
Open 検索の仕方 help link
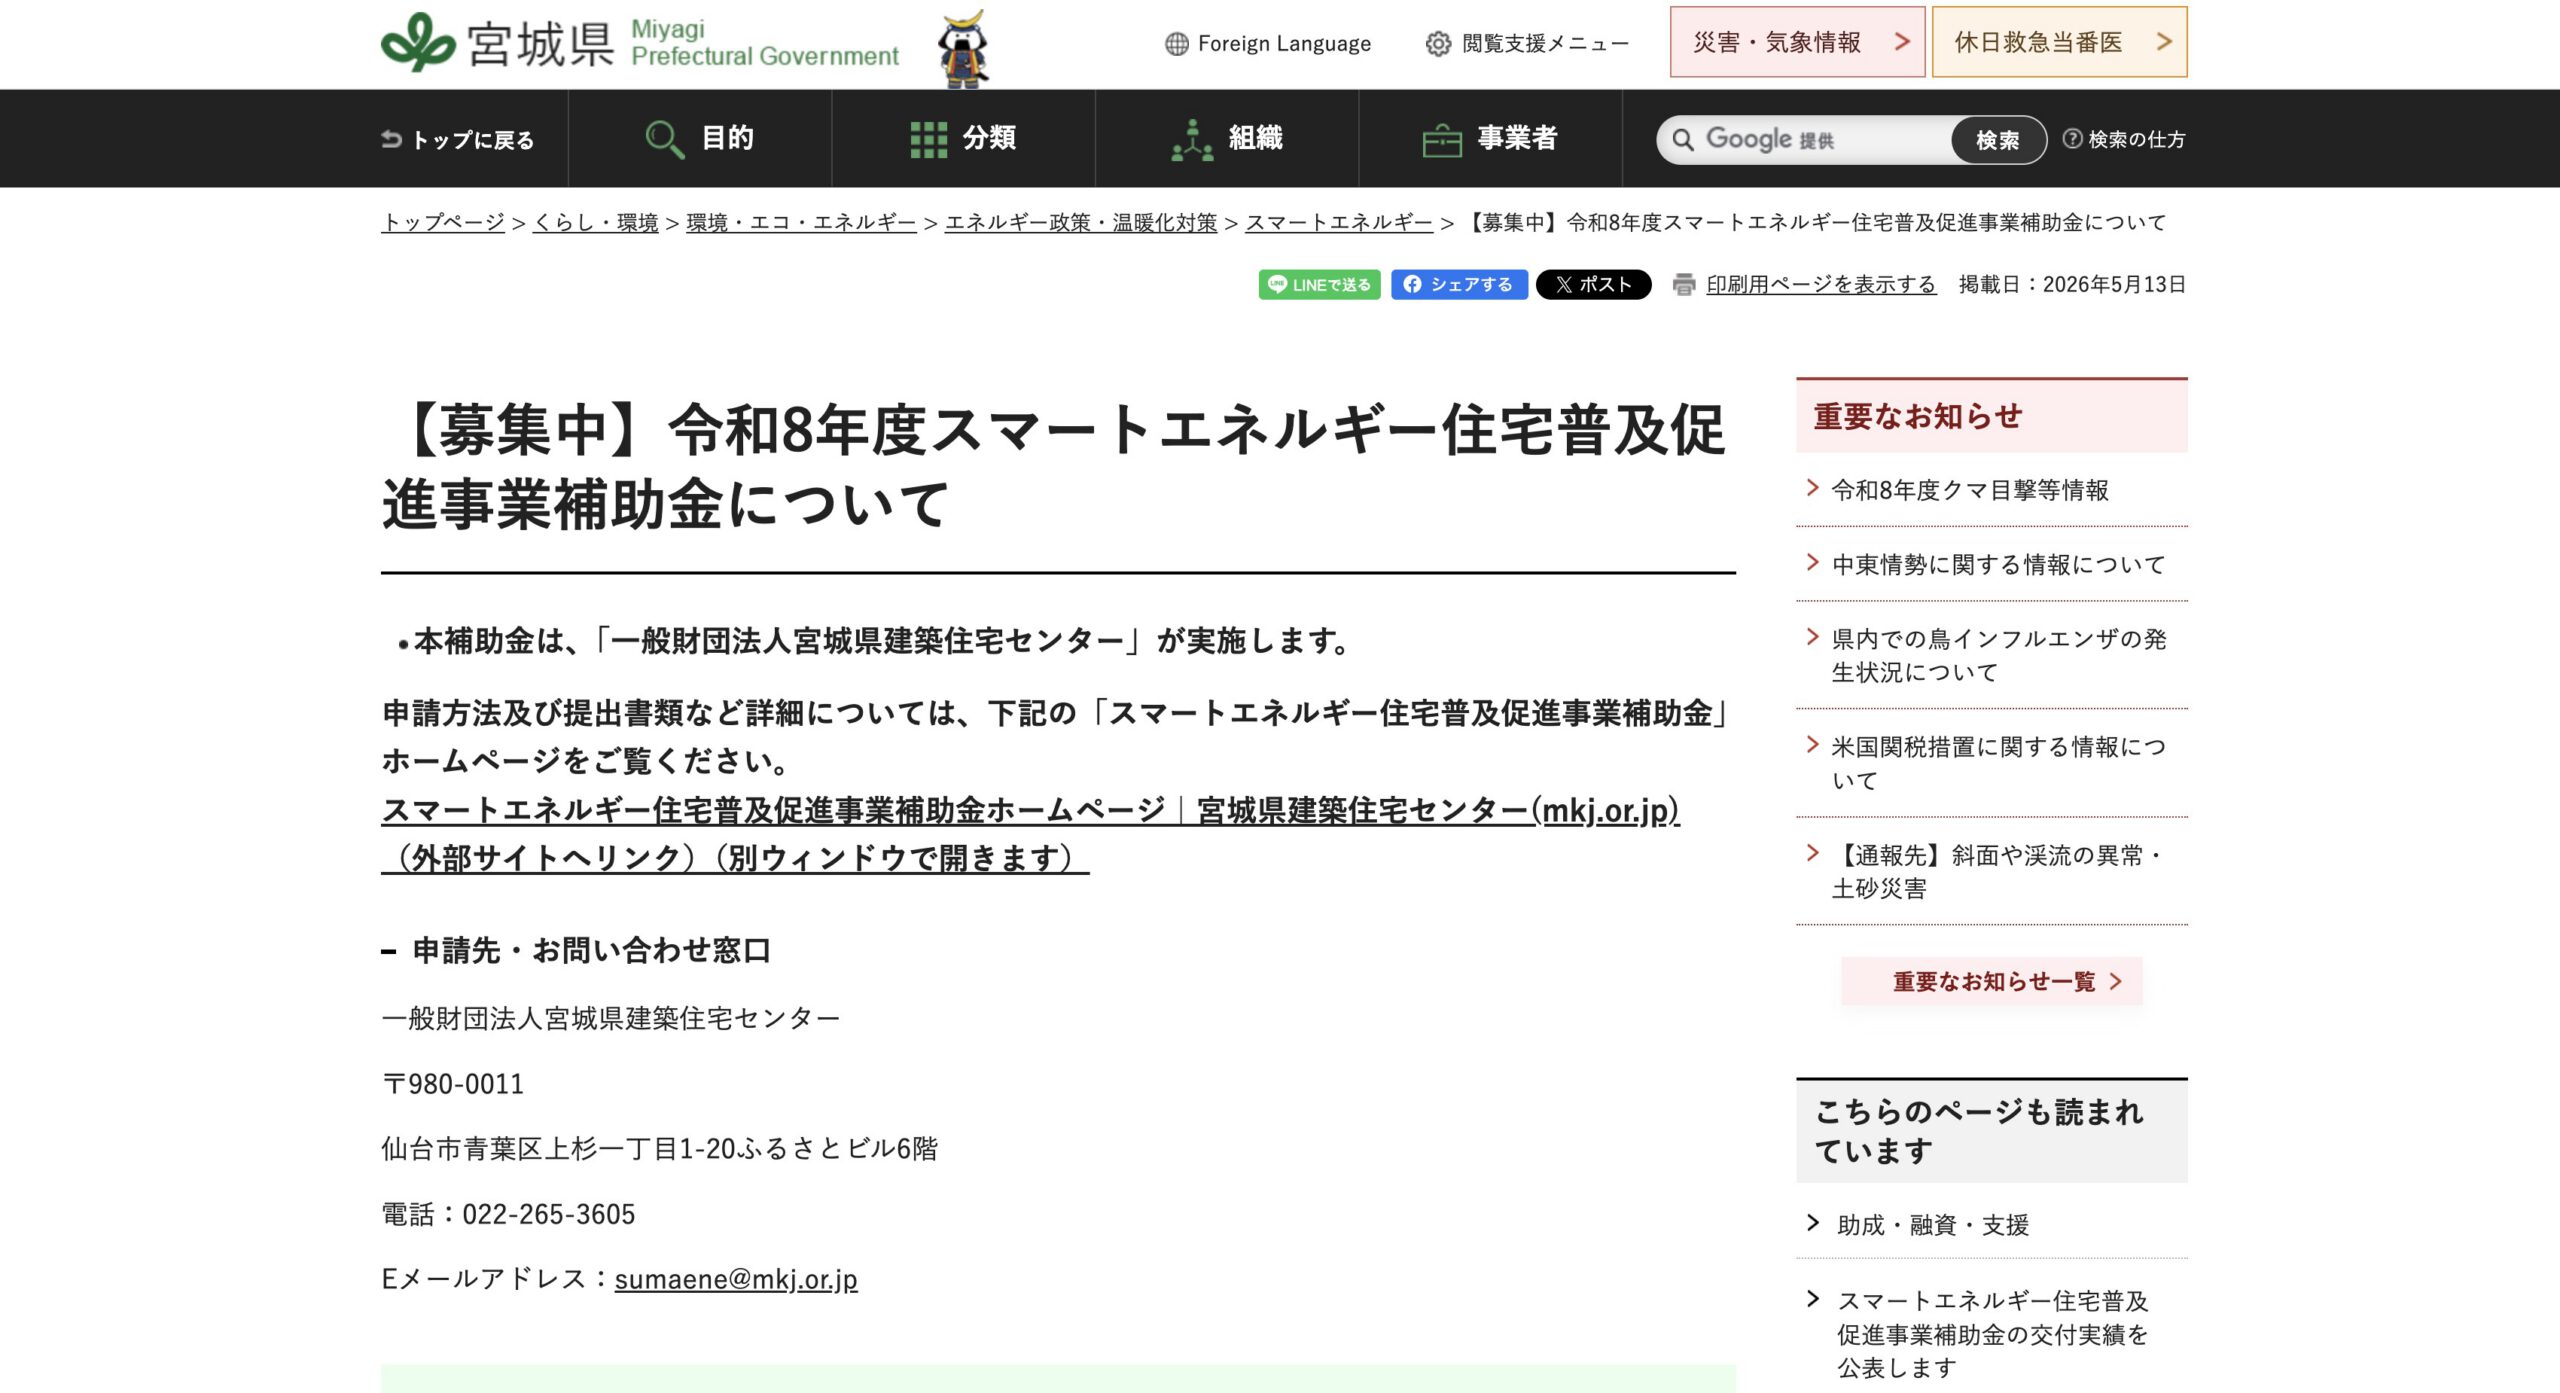coord(2124,139)
